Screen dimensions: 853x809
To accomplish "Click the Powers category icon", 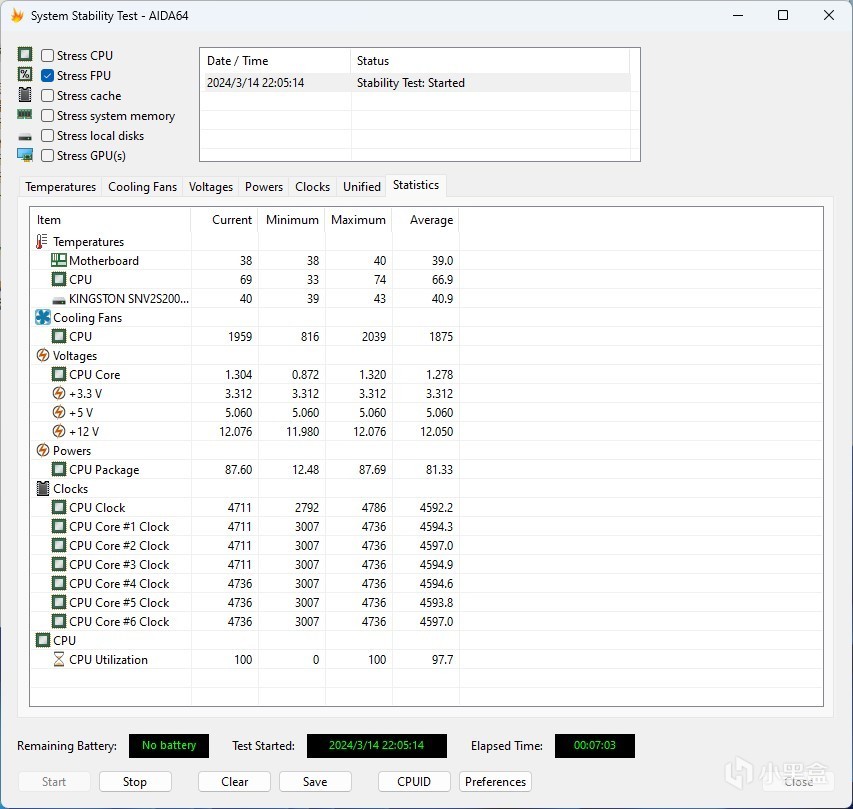I will (x=42, y=451).
